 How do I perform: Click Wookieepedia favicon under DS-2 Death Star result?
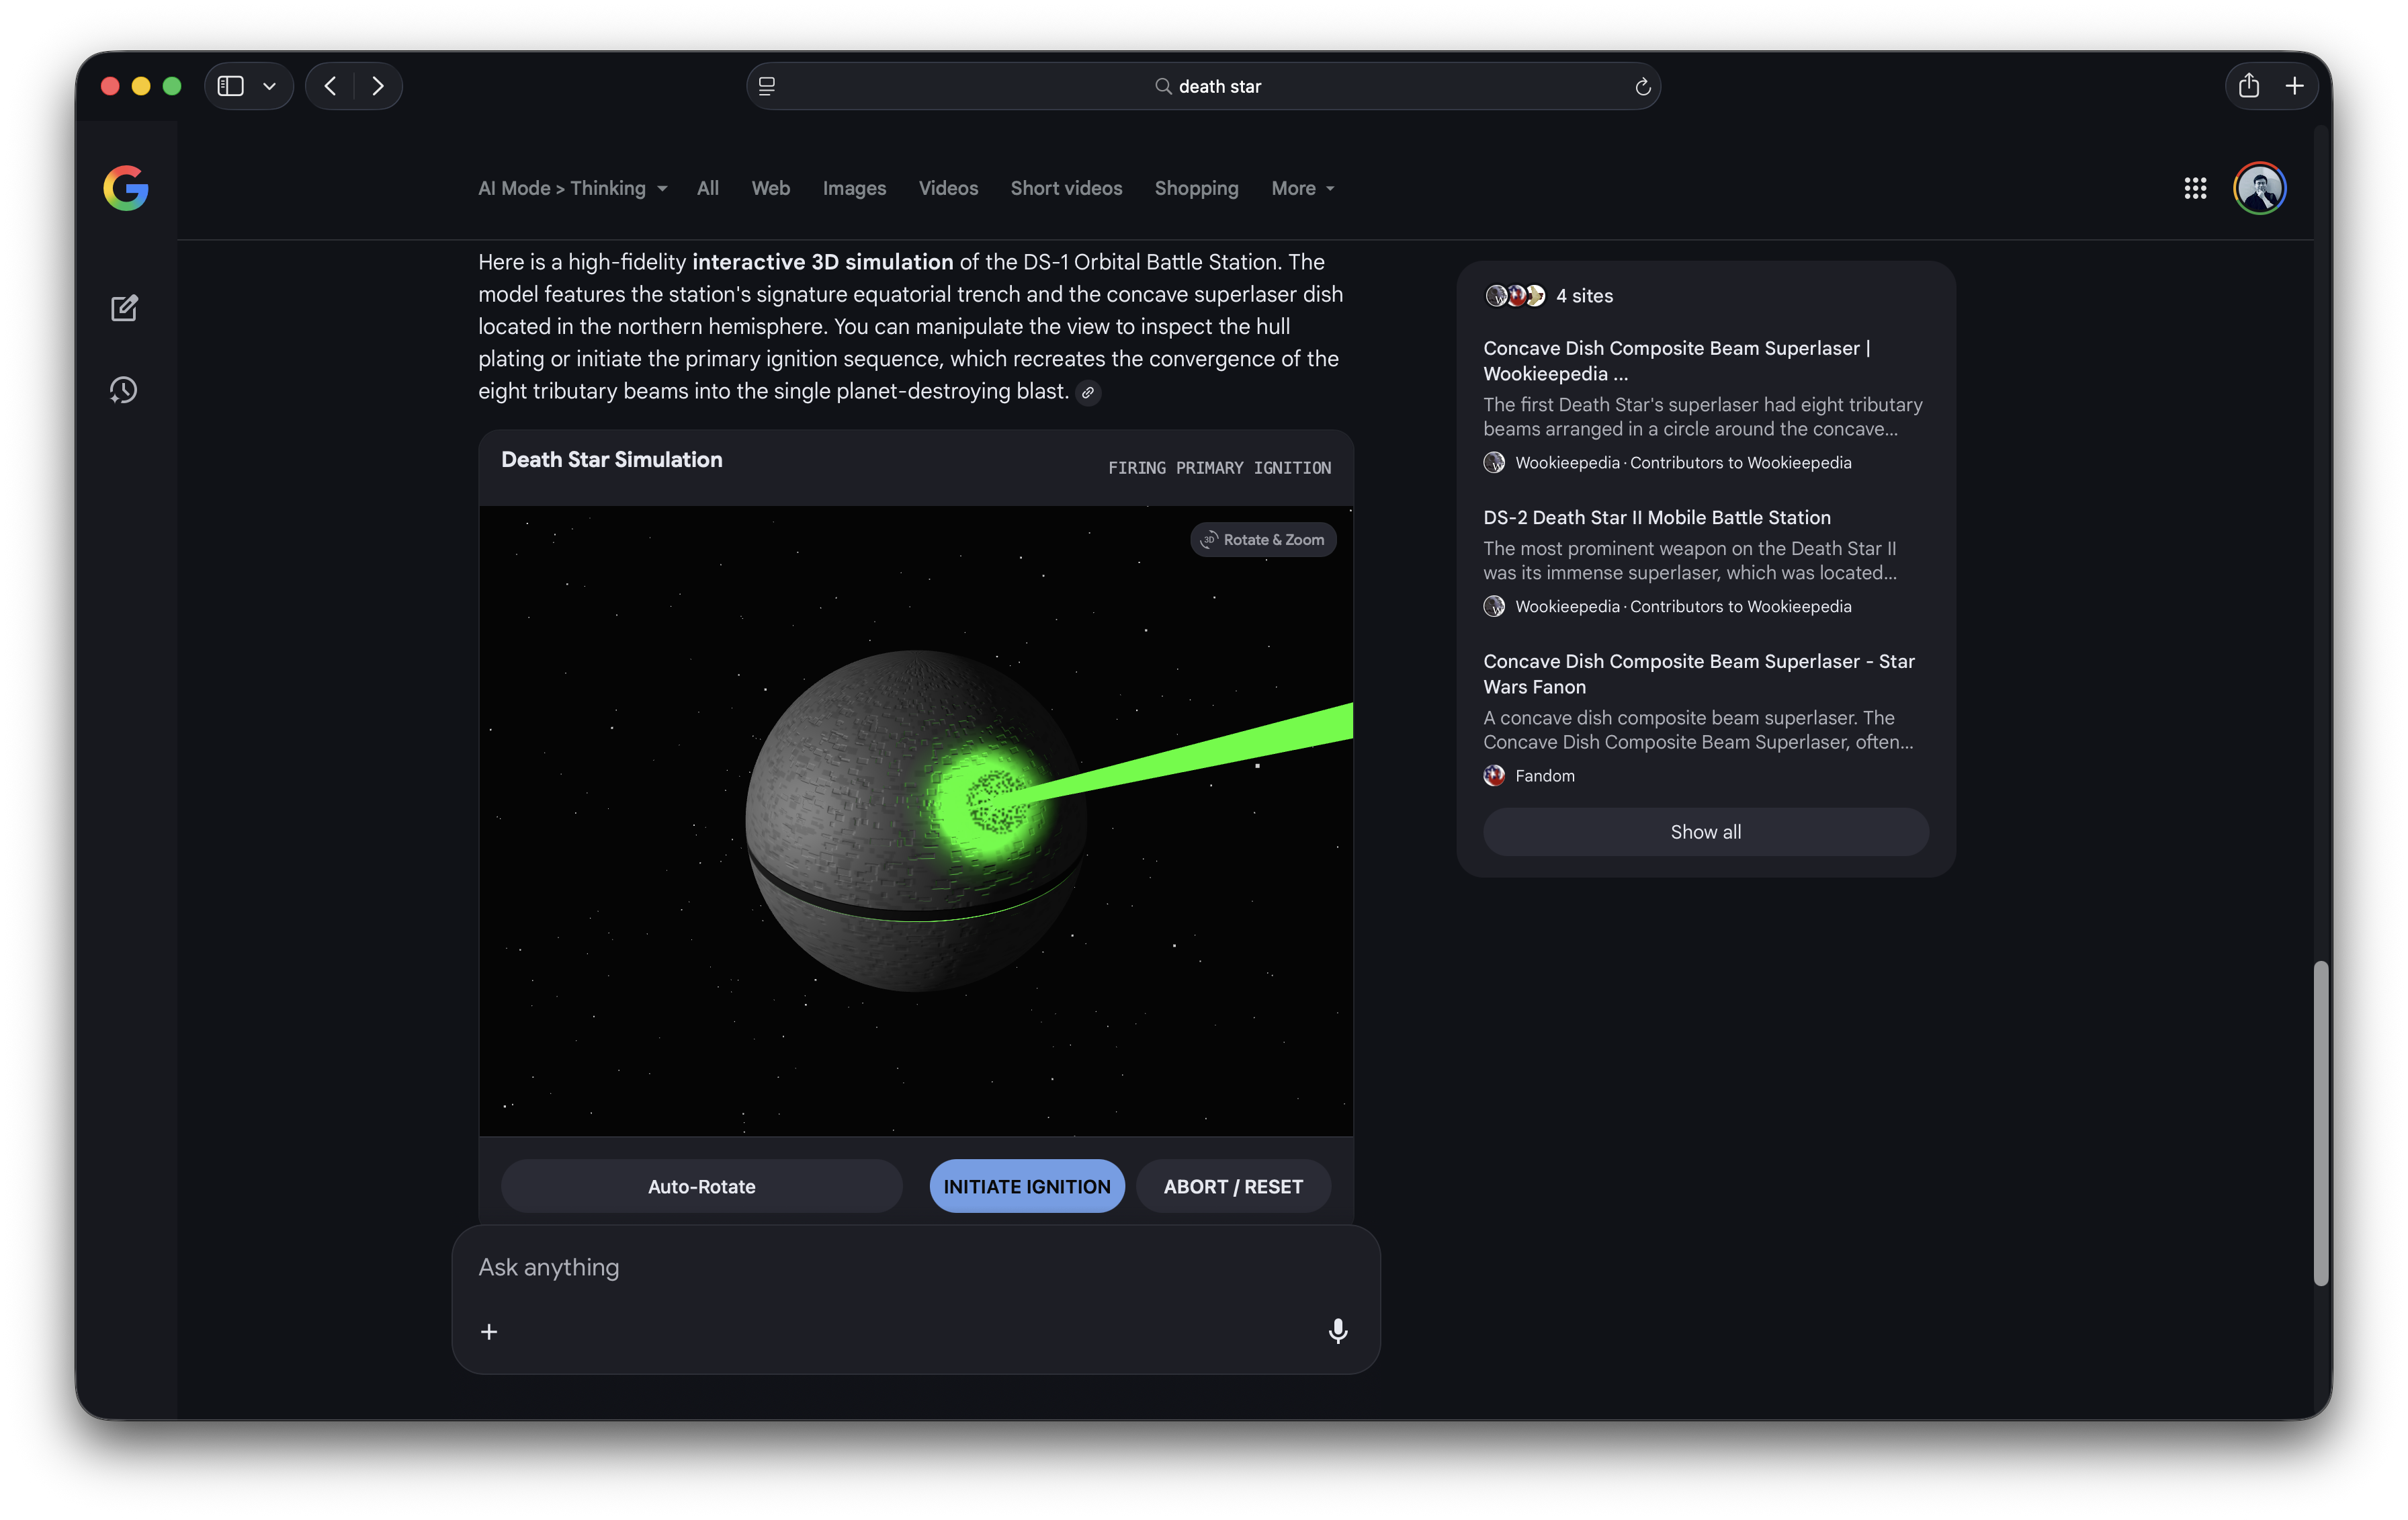pos(1494,607)
